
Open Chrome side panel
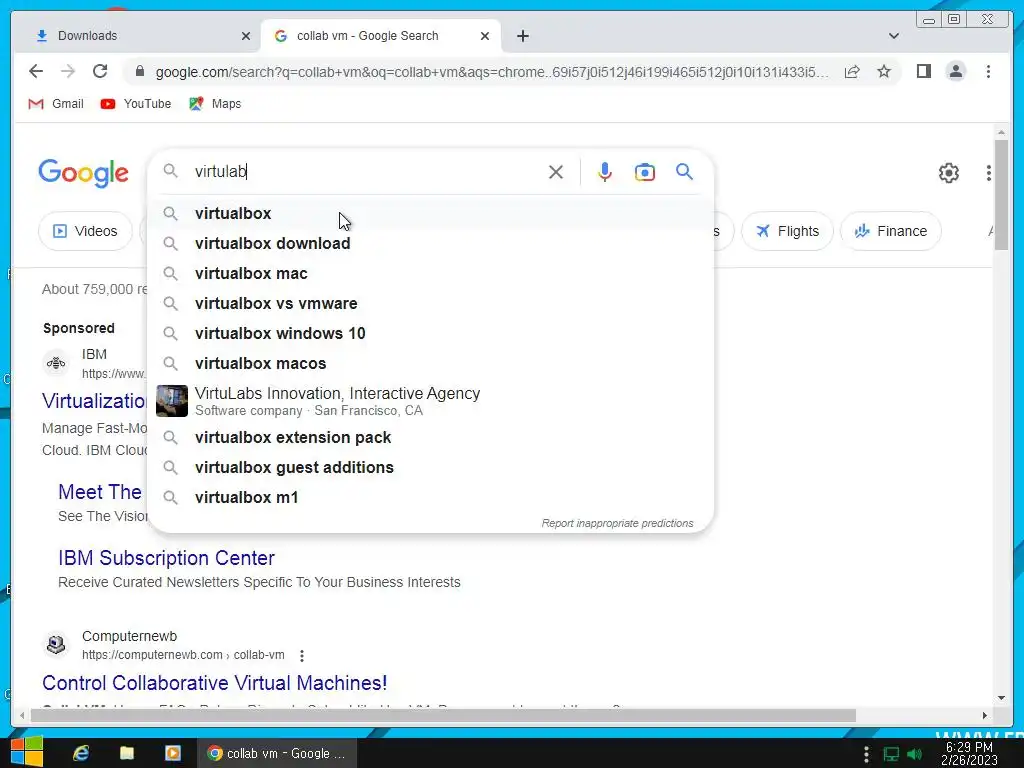[923, 71]
